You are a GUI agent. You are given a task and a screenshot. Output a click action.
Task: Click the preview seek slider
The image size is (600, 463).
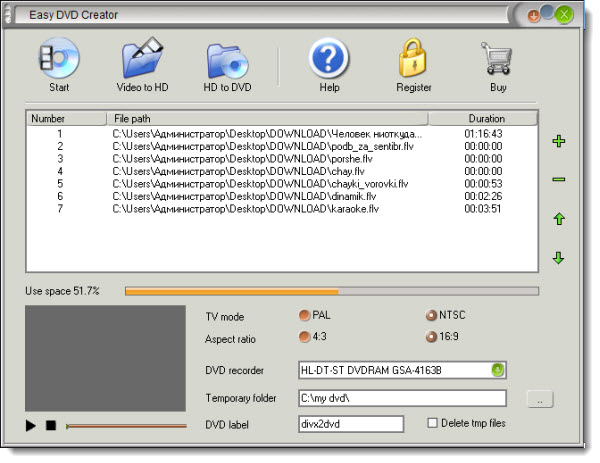click(126, 426)
